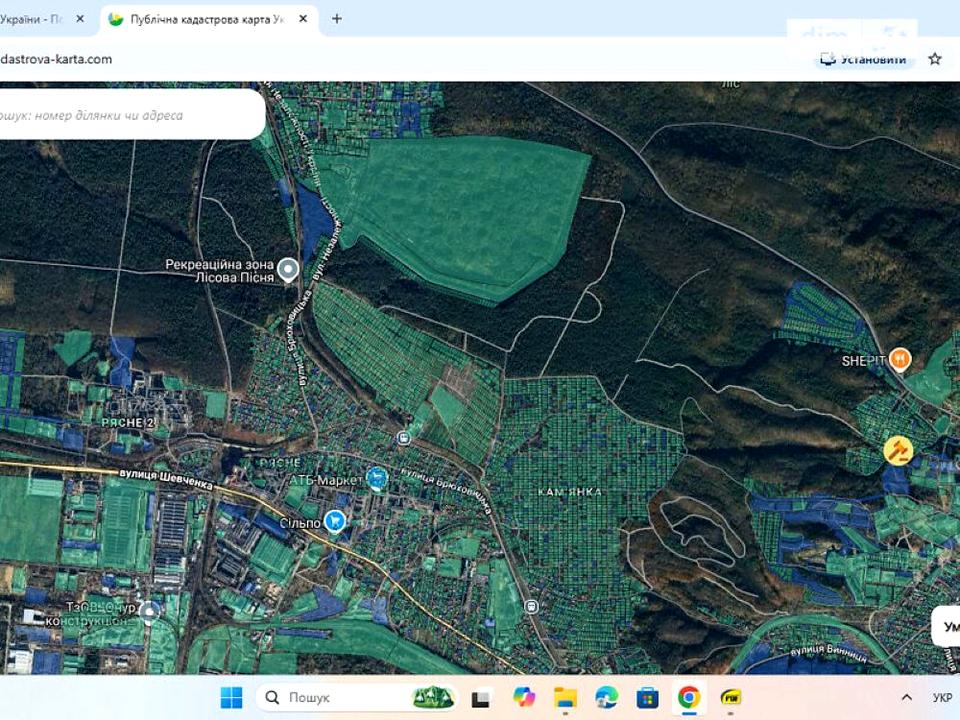Click the yellow hammer marker on the map

tap(897, 450)
